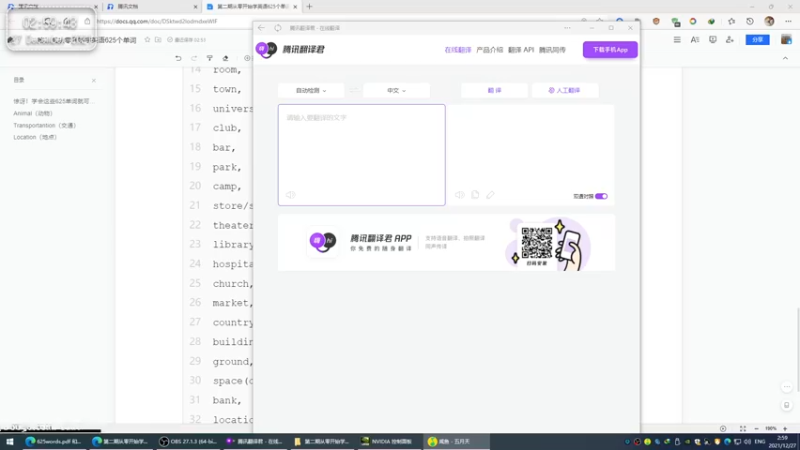The height and width of the screenshot is (450, 800).
Task: Click the word 'park,' on line 19
Action: pos(227,167)
